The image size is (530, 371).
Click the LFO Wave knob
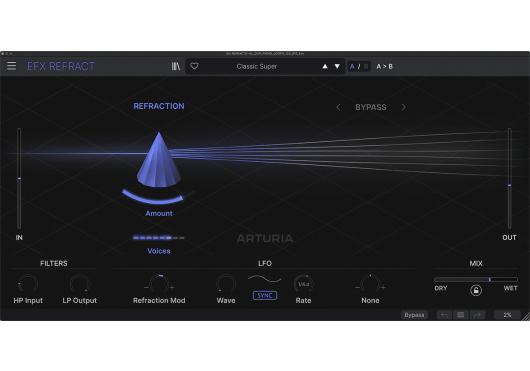(x=226, y=284)
